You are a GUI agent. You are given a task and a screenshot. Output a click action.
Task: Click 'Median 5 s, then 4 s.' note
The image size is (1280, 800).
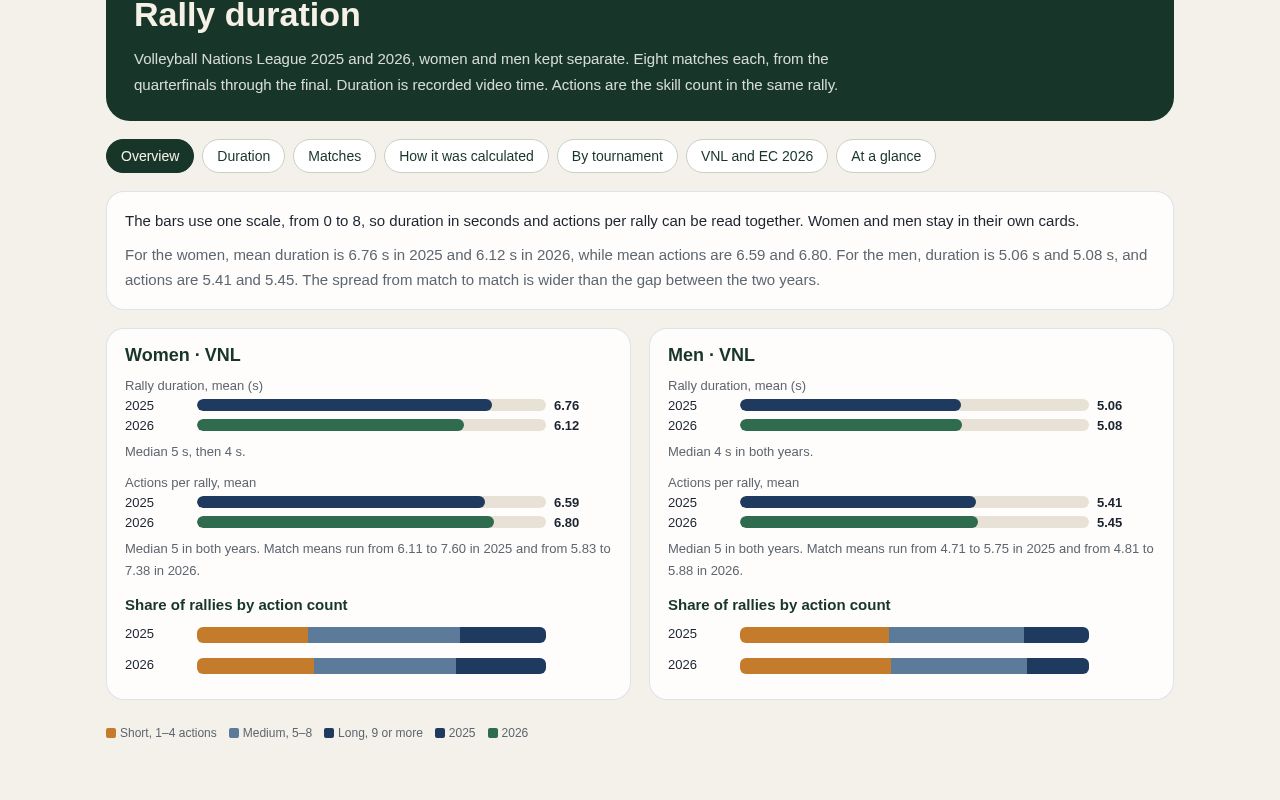pyautogui.click(x=185, y=452)
